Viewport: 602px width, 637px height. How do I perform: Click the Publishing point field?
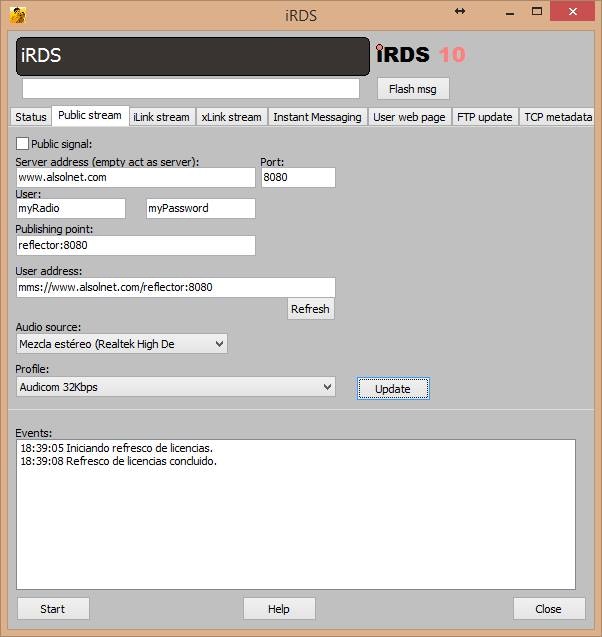[x=136, y=245]
